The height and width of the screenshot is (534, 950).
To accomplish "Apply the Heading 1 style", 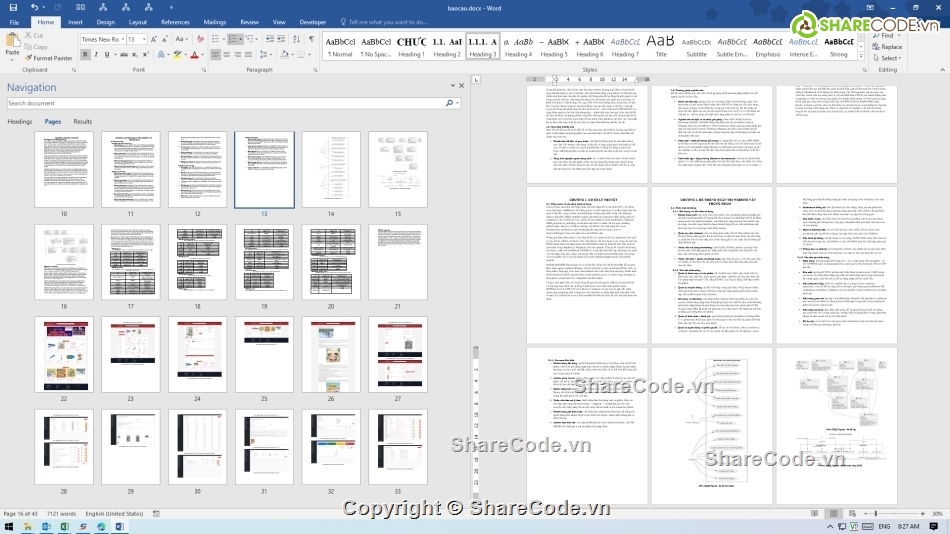I will (411, 46).
